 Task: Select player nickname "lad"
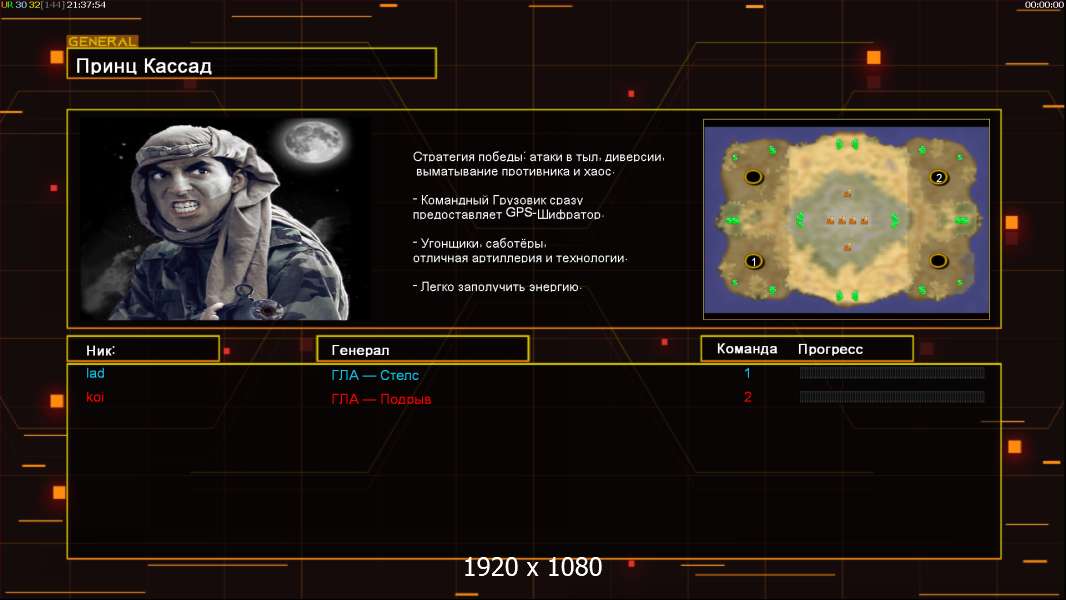click(x=95, y=373)
